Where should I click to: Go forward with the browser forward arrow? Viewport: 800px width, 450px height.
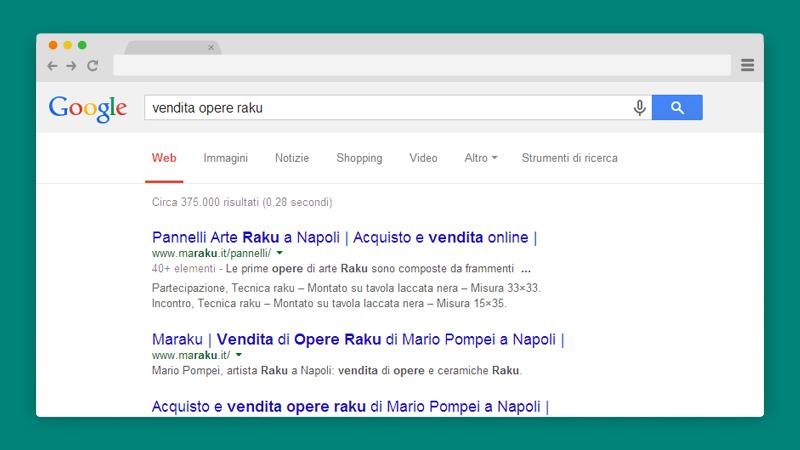click(x=71, y=66)
